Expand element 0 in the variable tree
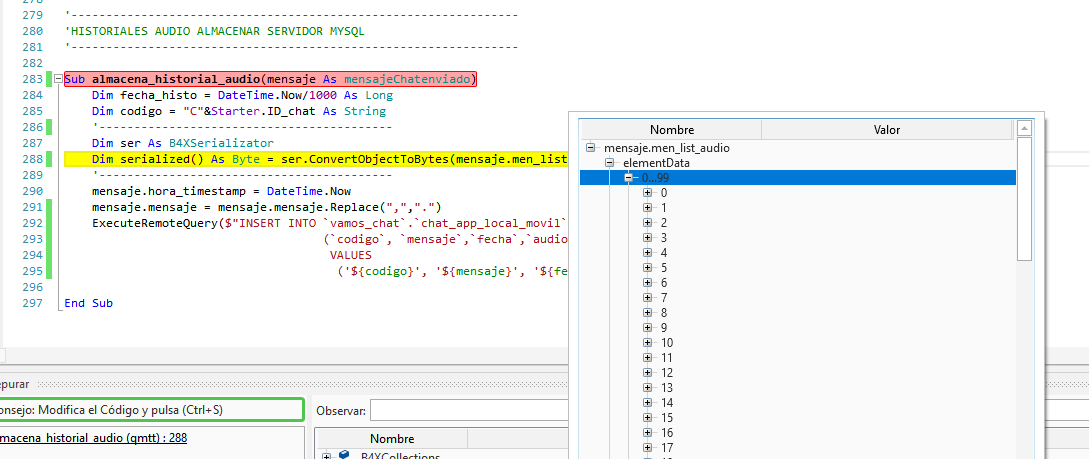This screenshot has height=459, width=1089. (647, 192)
